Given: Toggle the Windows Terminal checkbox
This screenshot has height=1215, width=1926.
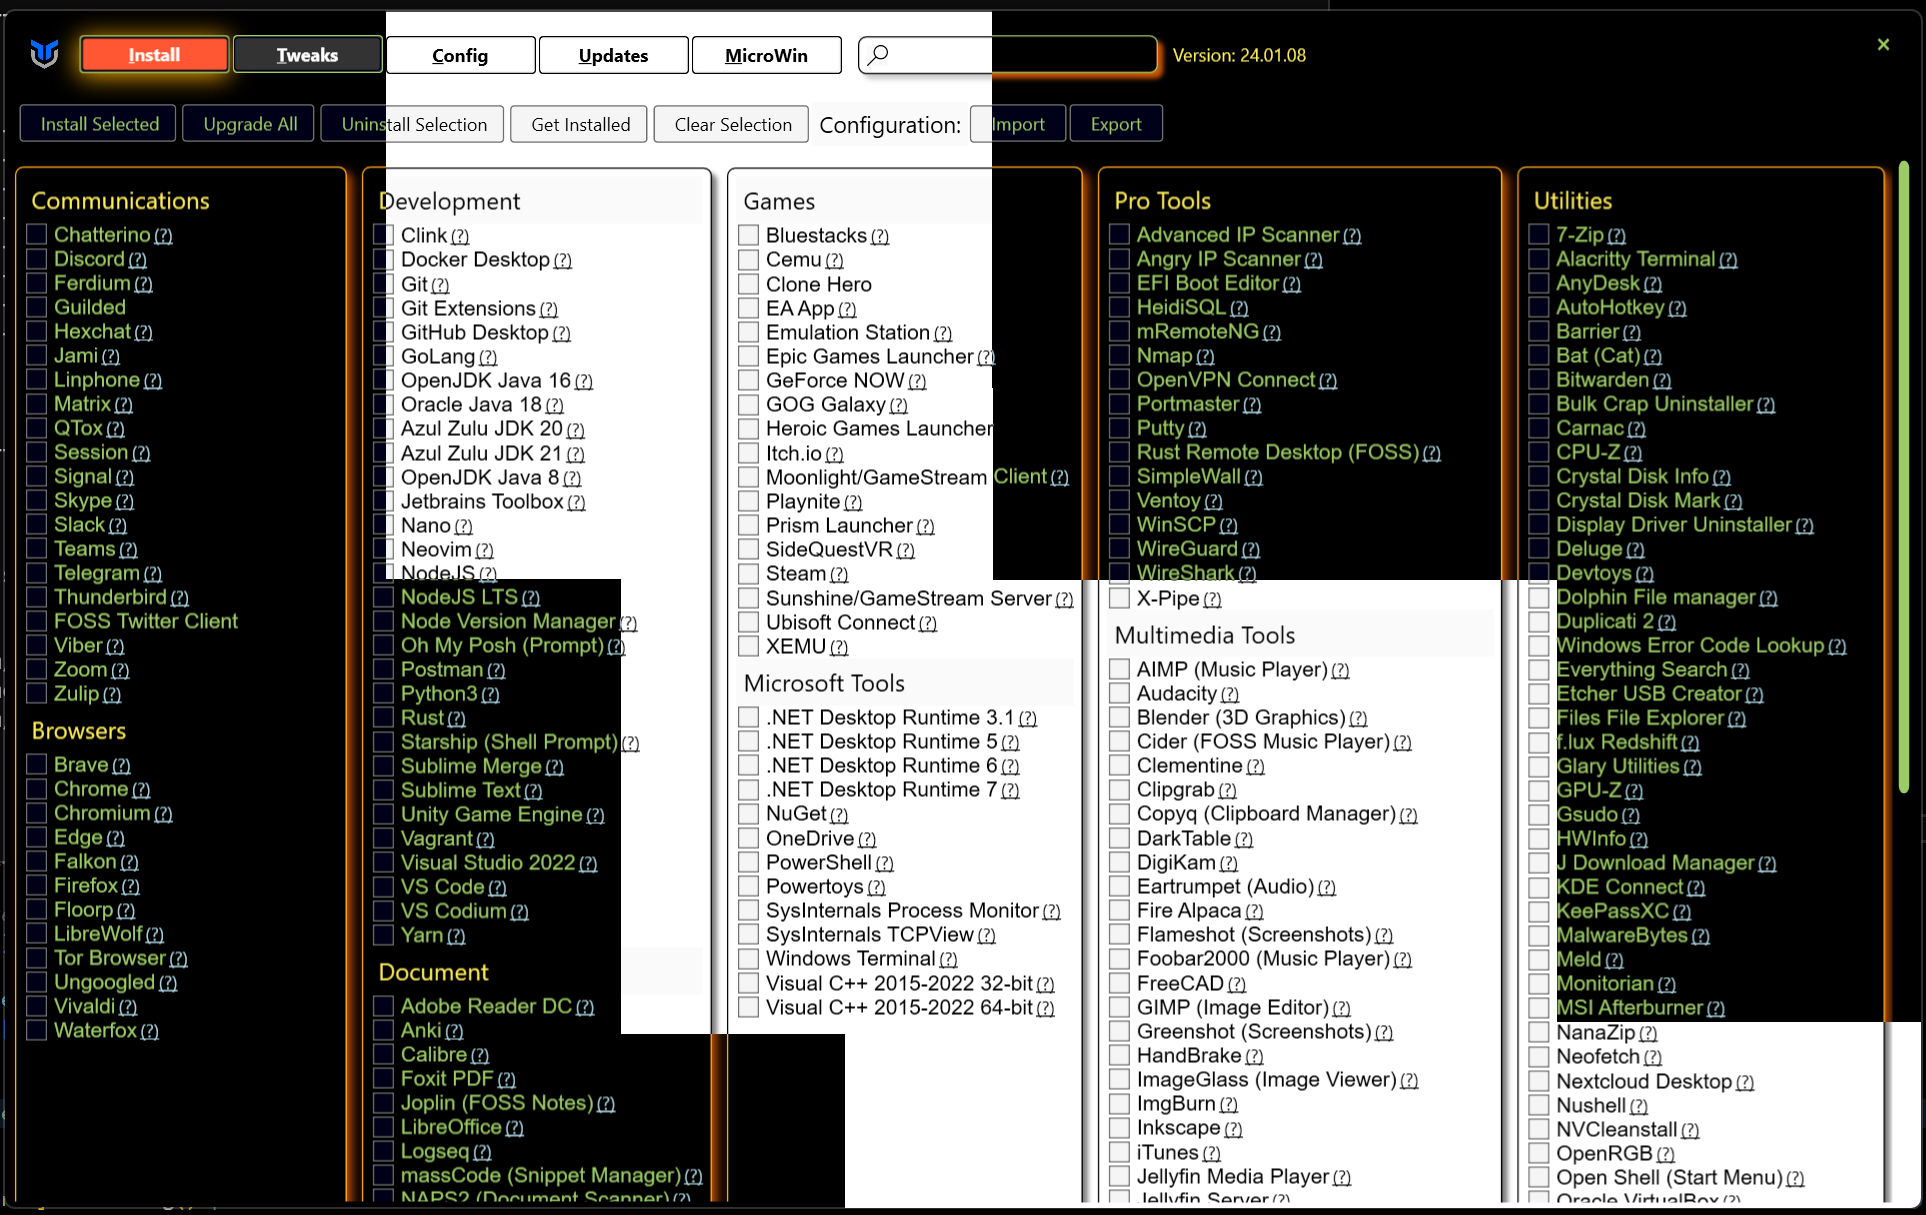Looking at the screenshot, I should click(748, 959).
